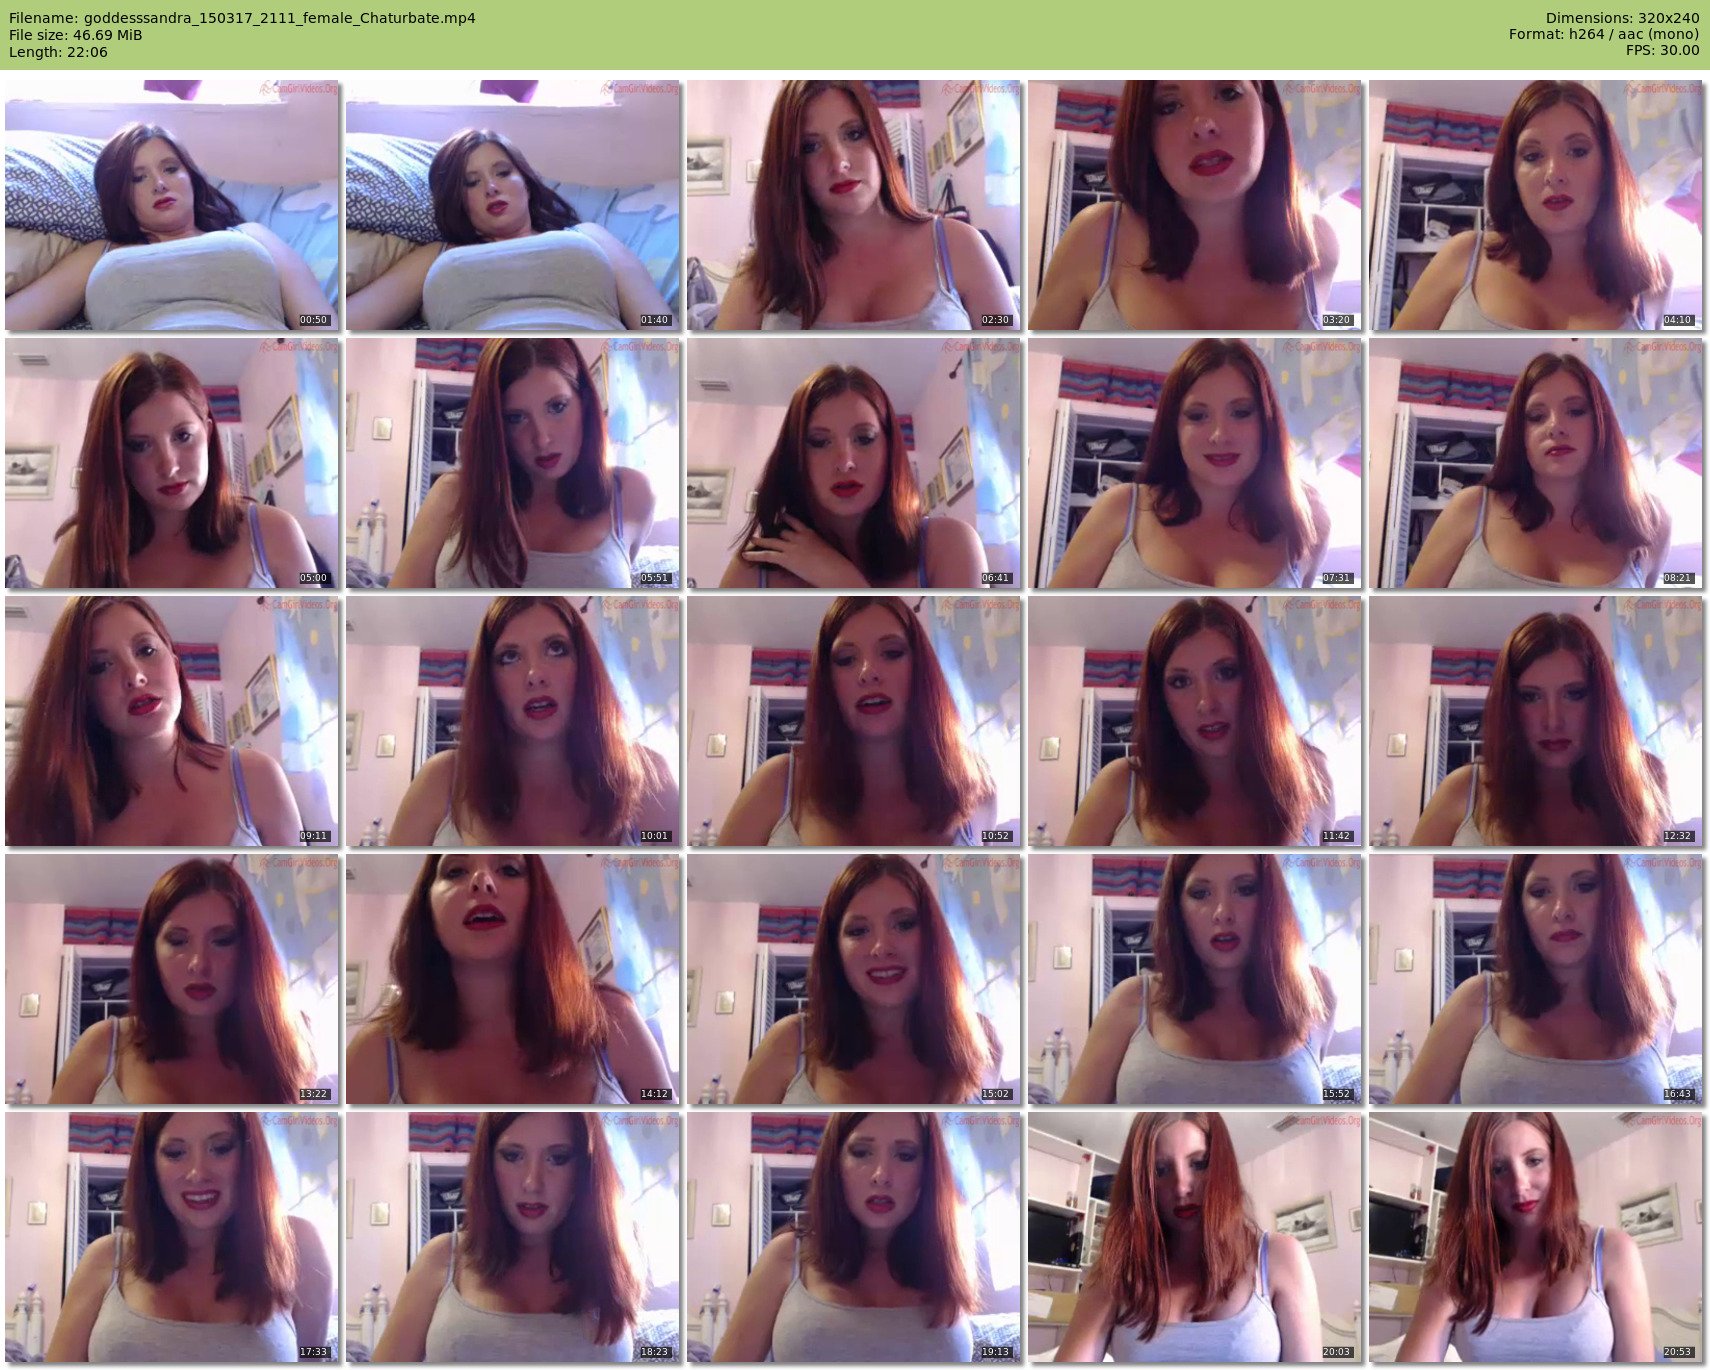The height and width of the screenshot is (1370, 1710).
Task: Open the final frame at 20:53
Action: 1536,1237
